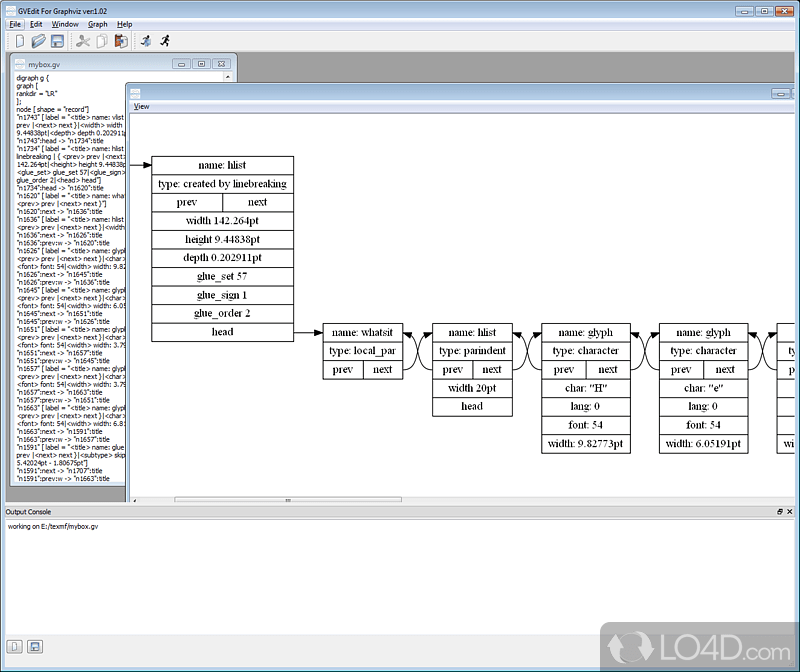Open the Edit menu
The width and height of the screenshot is (800, 672).
point(36,24)
